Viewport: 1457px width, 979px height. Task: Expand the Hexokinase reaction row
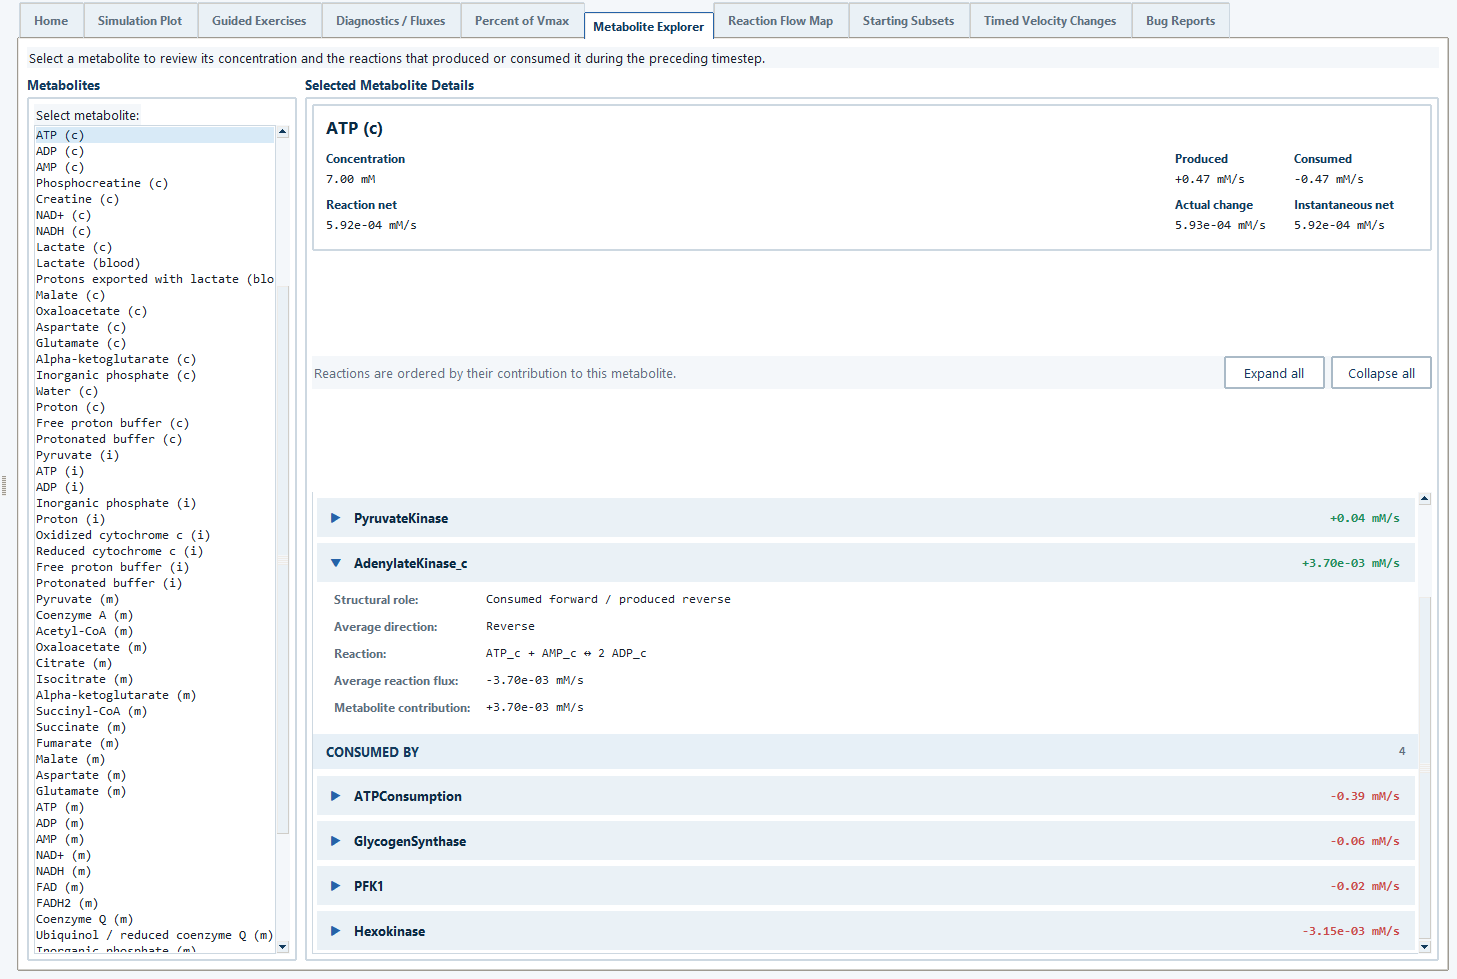866,931
